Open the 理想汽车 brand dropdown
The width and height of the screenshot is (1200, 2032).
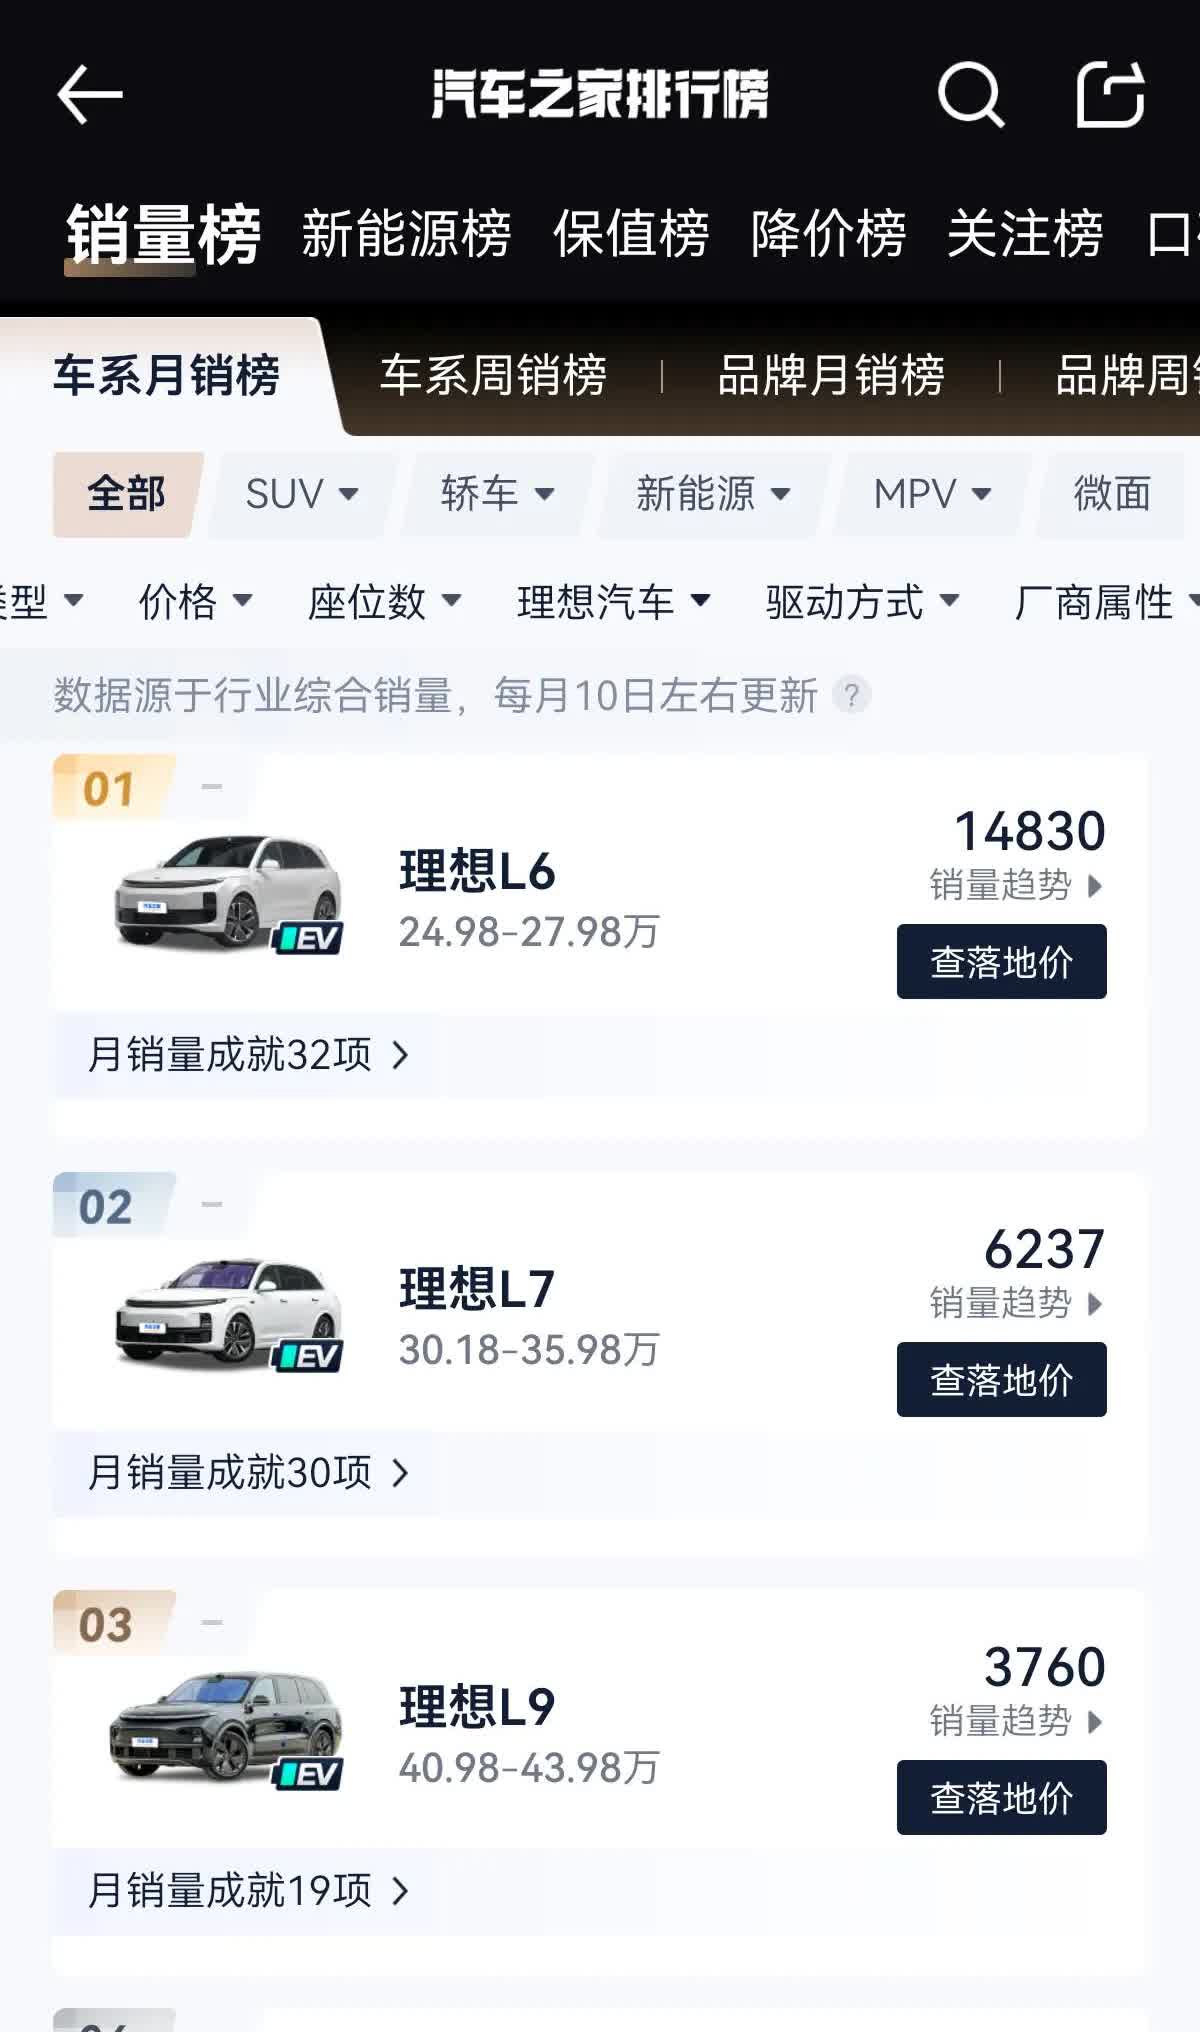click(613, 602)
